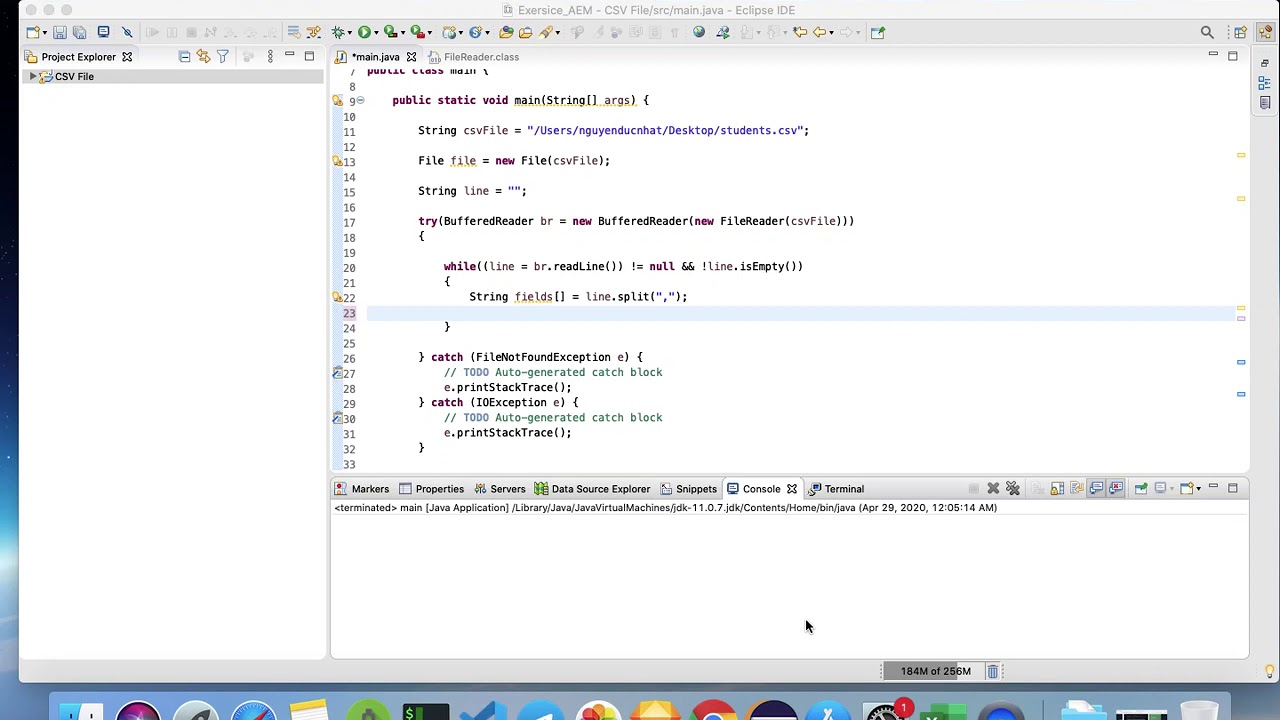Image resolution: width=1280 pixels, height=720 pixels.
Task: Toggle Console Scroll Lock
Action: click(x=1057, y=489)
